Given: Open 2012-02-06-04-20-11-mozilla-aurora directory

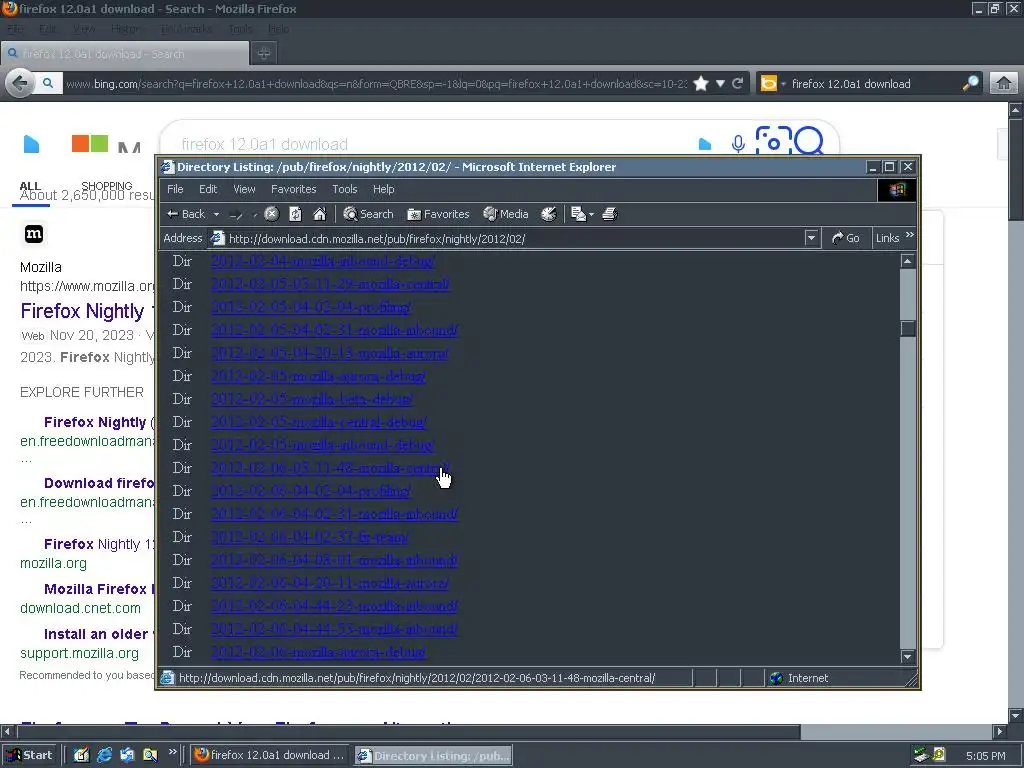Looking at the screenshot, I should click(330, 583).
